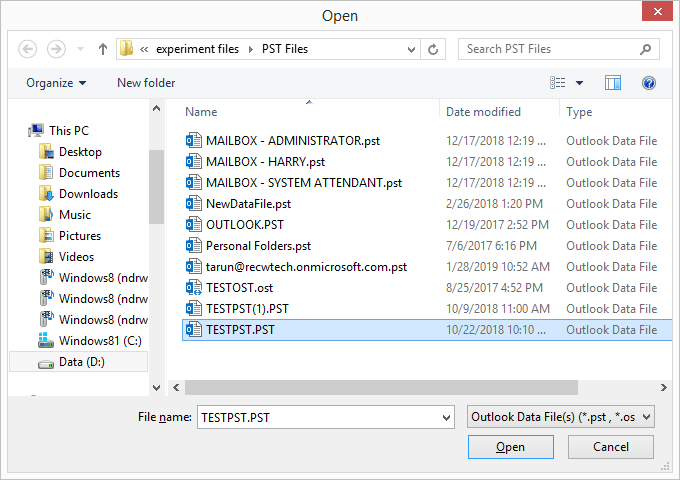Click the Videos folder icon
This screenshot has height=480, width=680.
point(46,257)
